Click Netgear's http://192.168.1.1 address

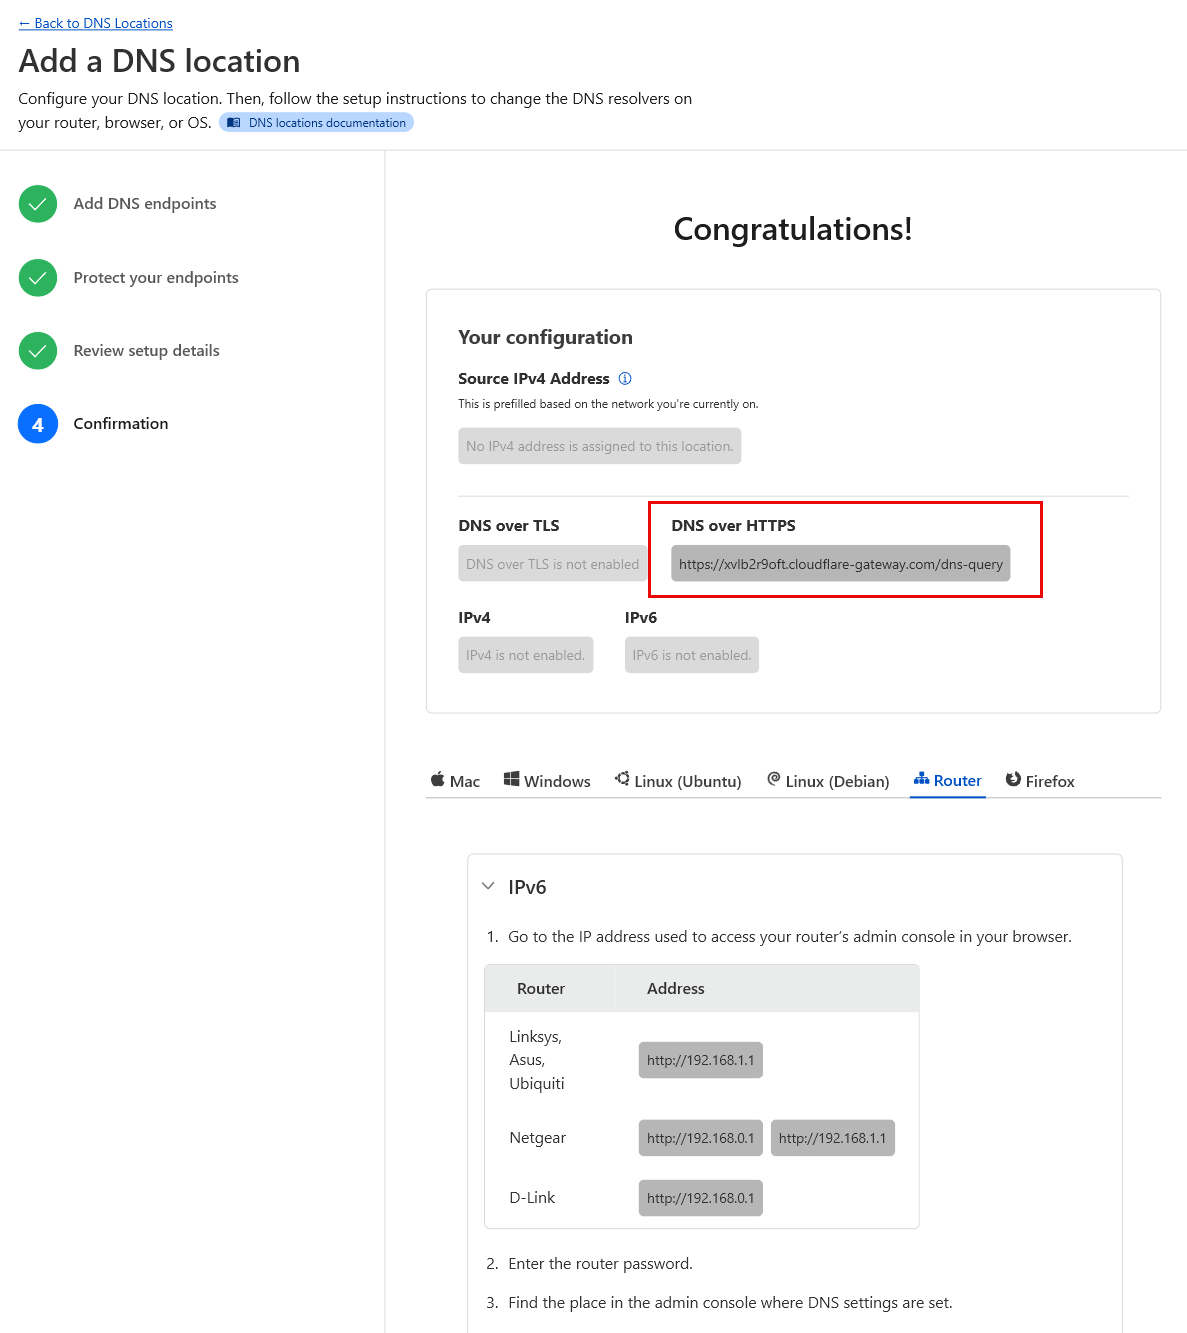pyautogui.click(x=832, y=1138)
